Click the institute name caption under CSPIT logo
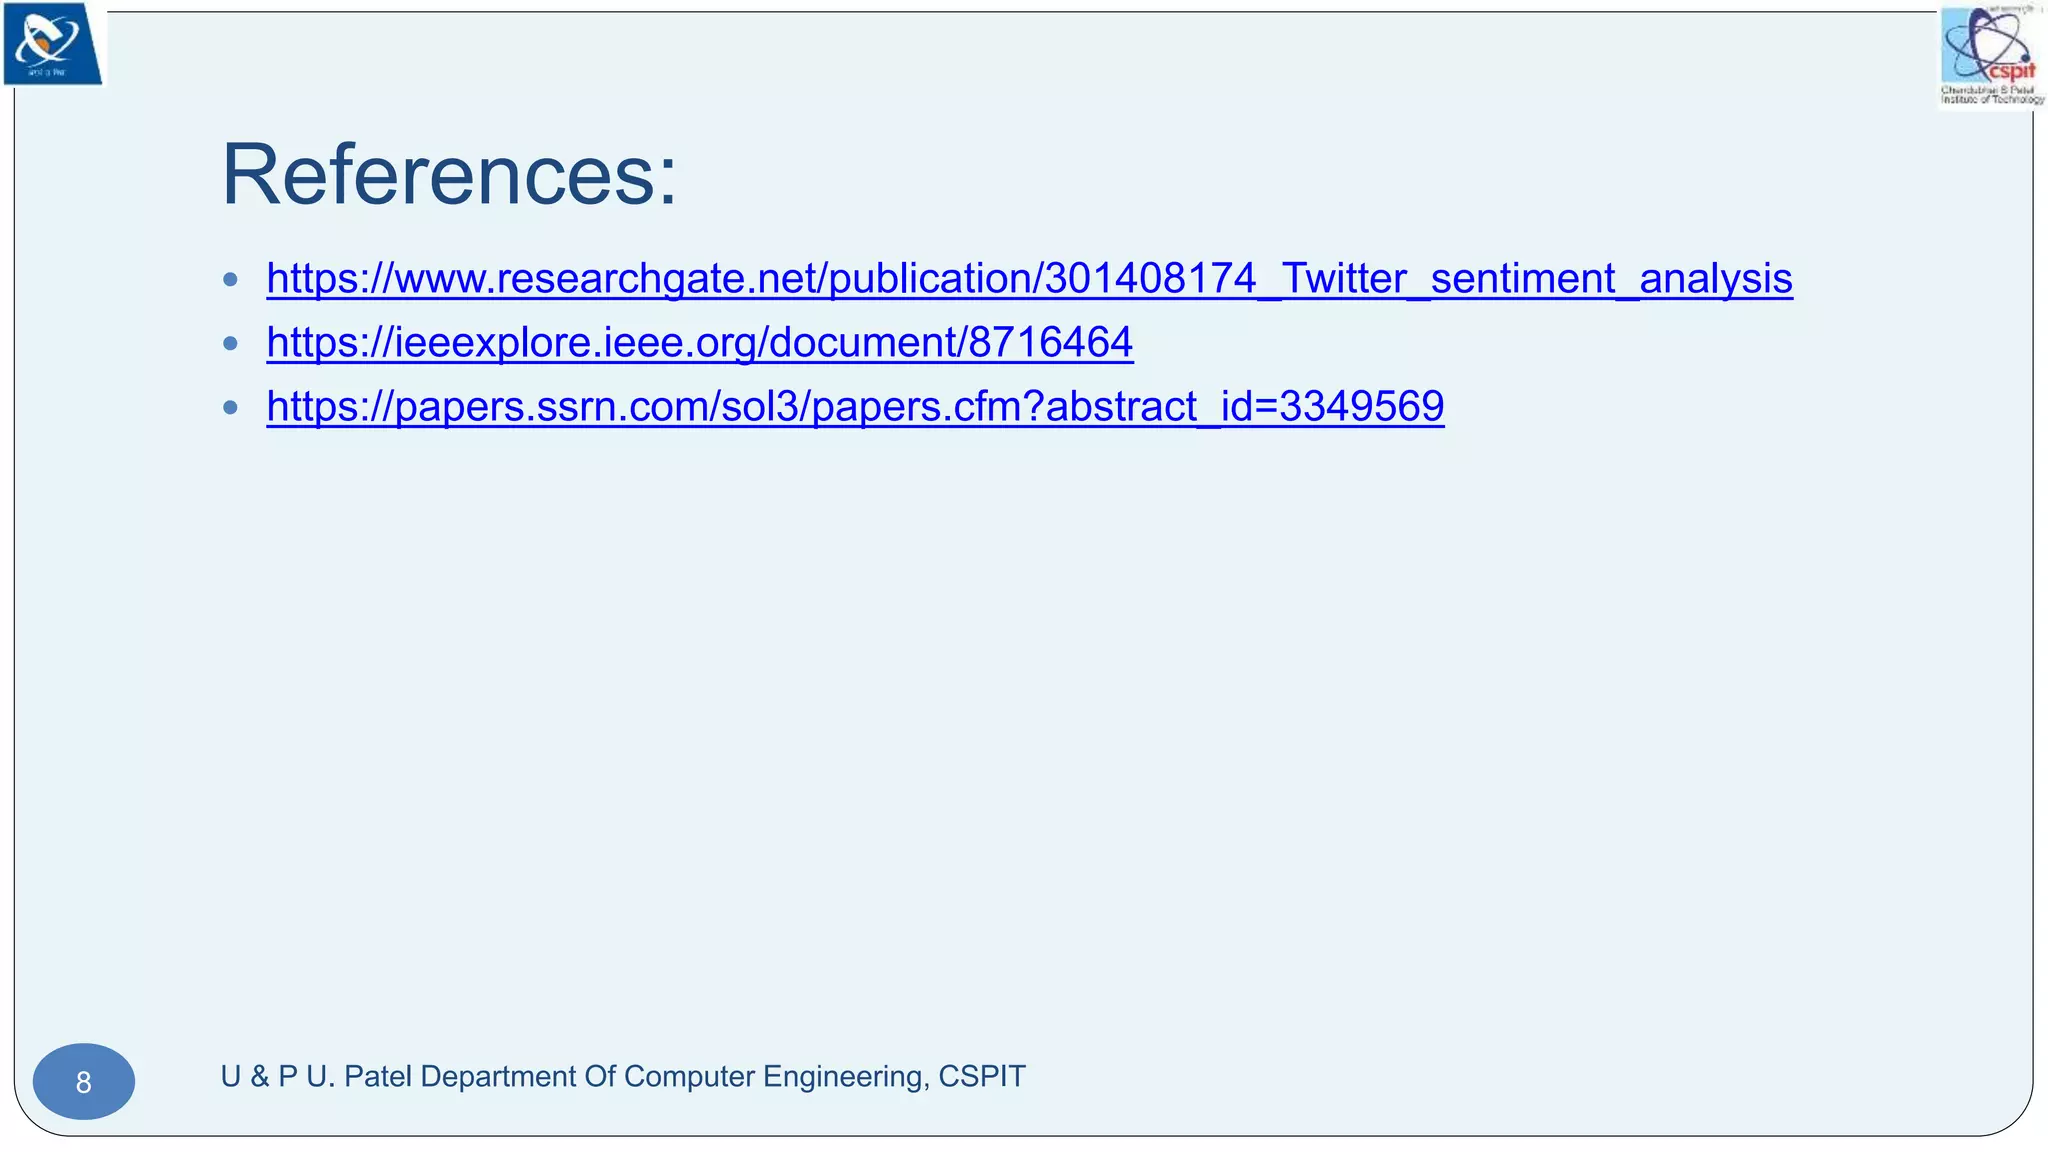2048x1152 pixels. click(x=1992, y=94)
